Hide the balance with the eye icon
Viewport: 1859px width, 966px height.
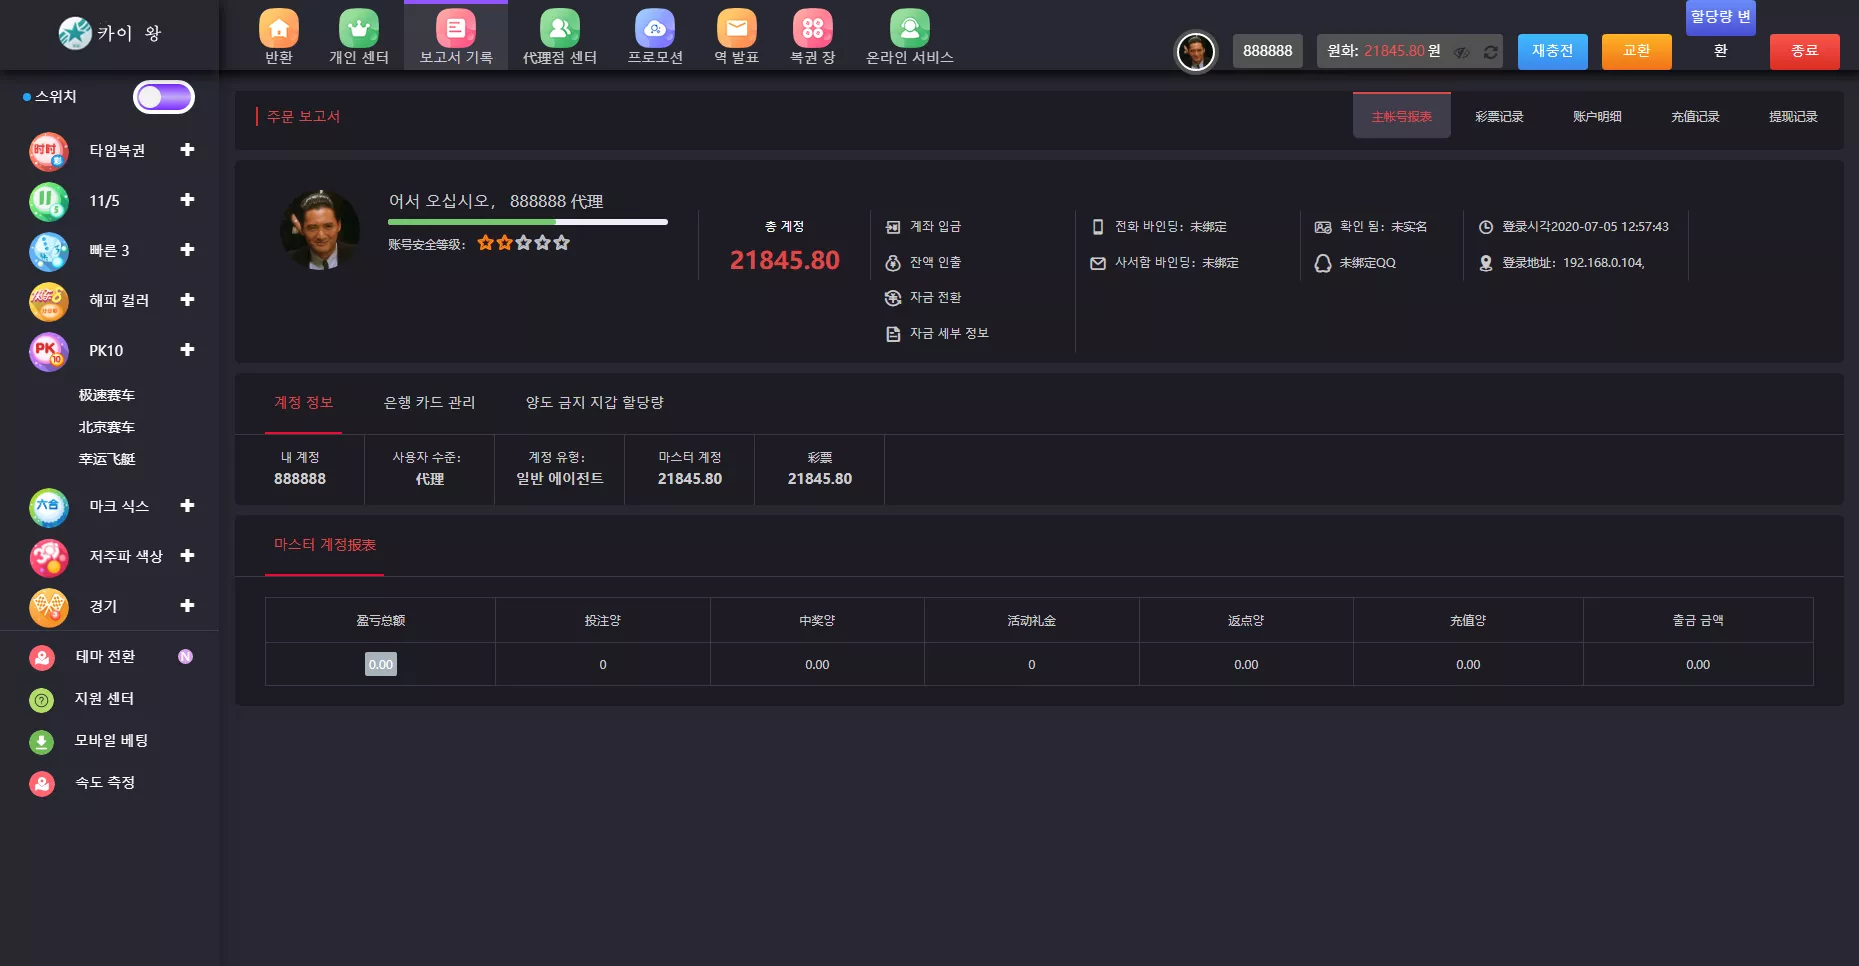(x=1461, y=52)
